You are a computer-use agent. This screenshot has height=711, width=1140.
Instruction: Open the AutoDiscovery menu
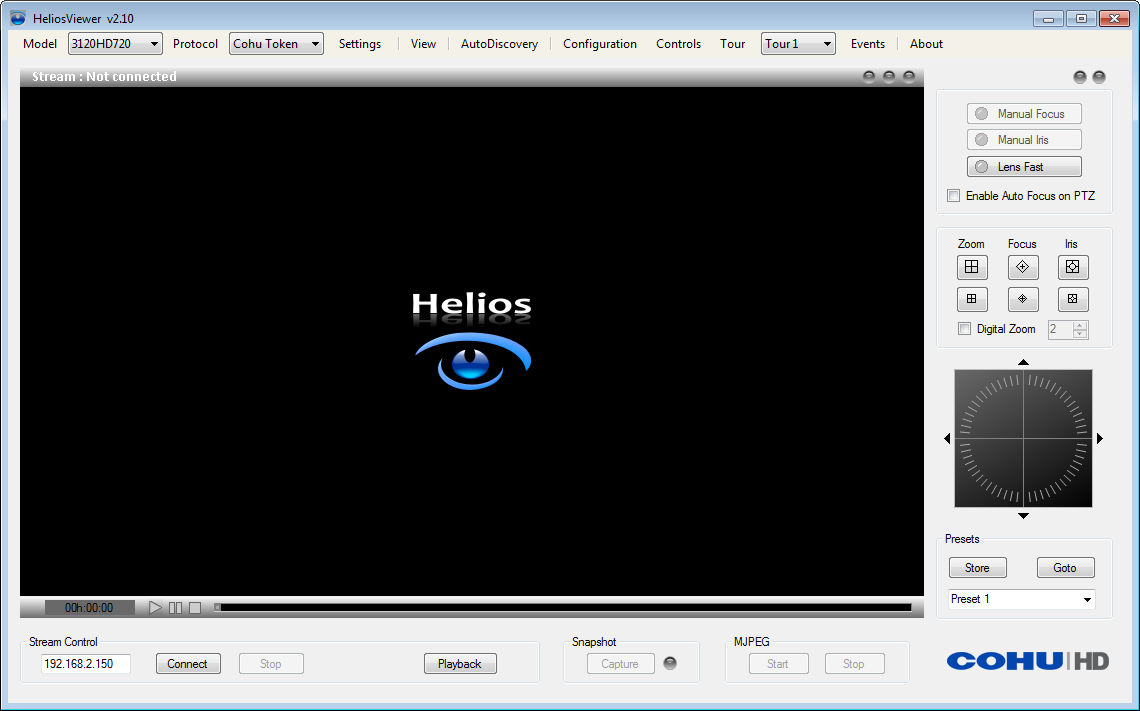coord(499,44)
